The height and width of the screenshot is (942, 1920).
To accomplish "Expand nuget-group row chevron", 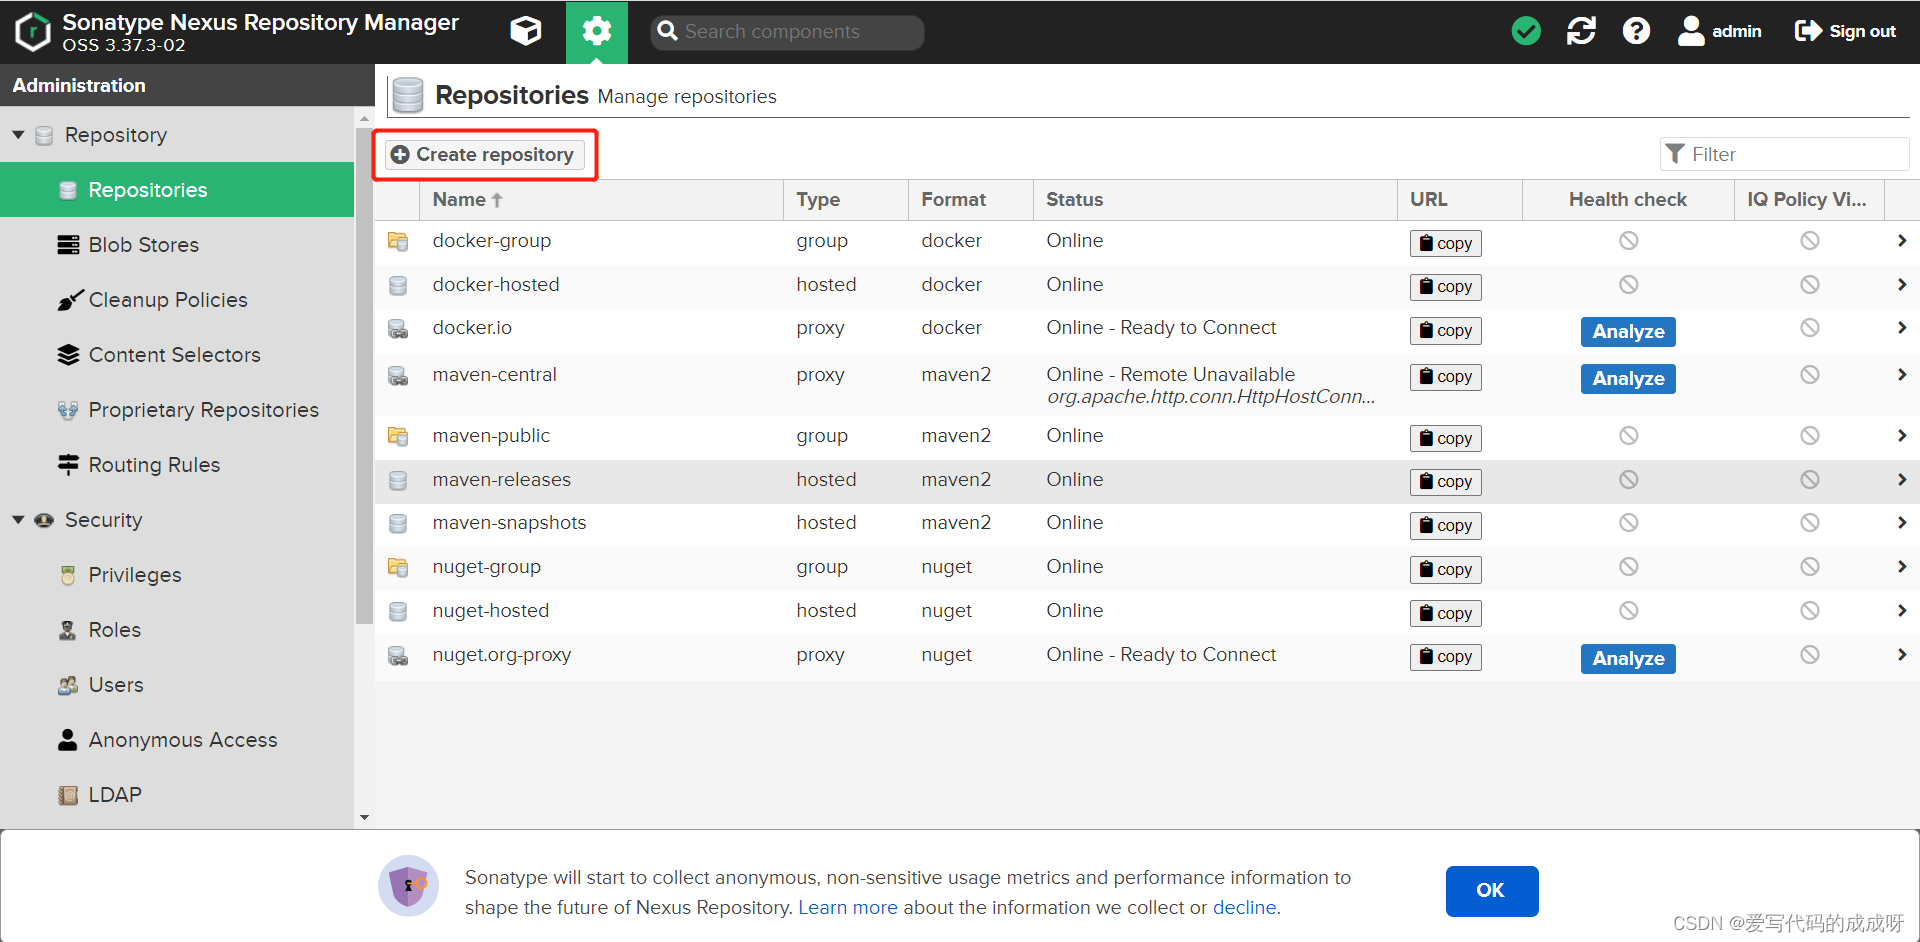I will (1902, 567).
